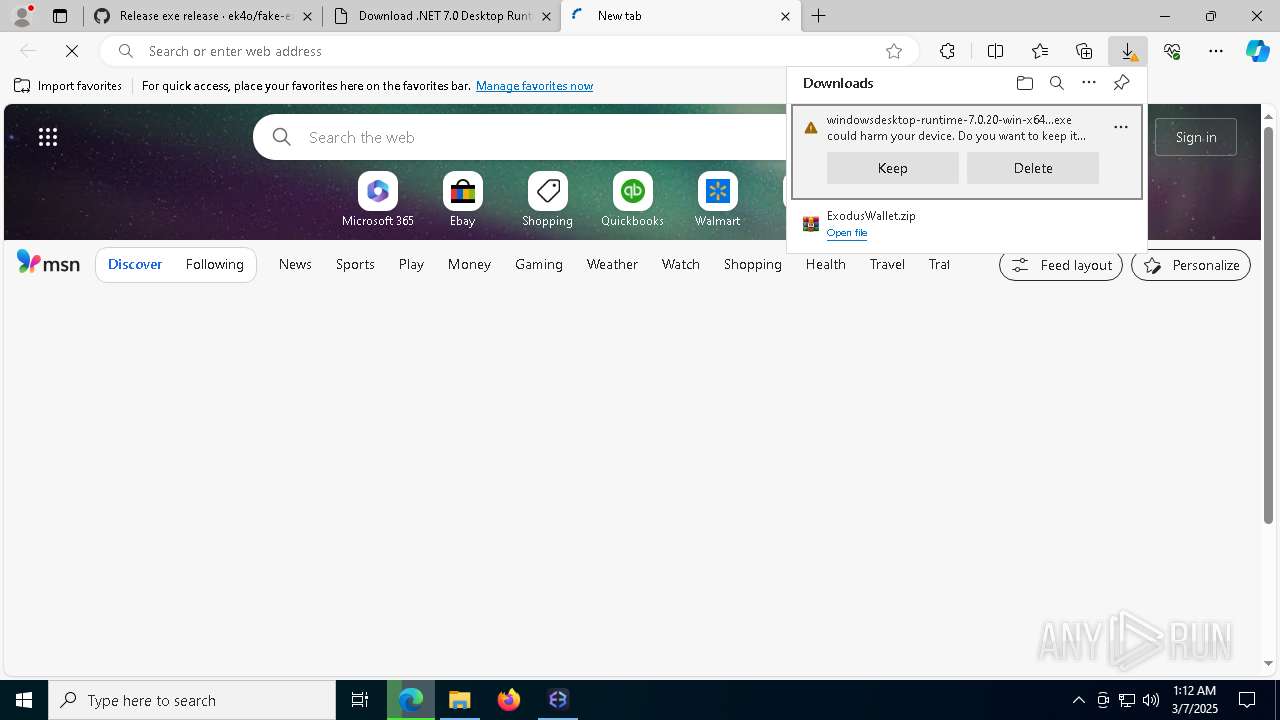Open the Windows Start menu
The image size is (1280, 720).
click(24, 700)
